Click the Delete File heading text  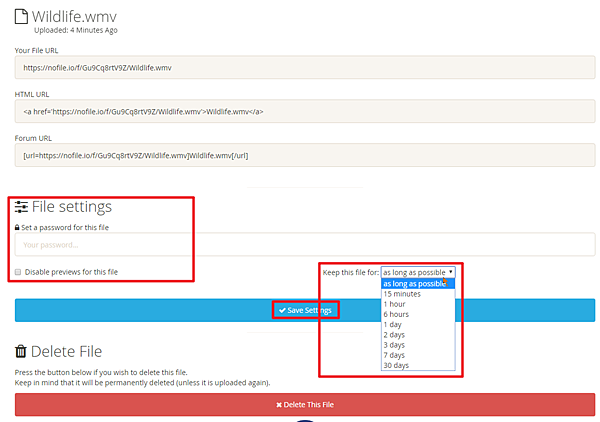click(x=66, y=351)
